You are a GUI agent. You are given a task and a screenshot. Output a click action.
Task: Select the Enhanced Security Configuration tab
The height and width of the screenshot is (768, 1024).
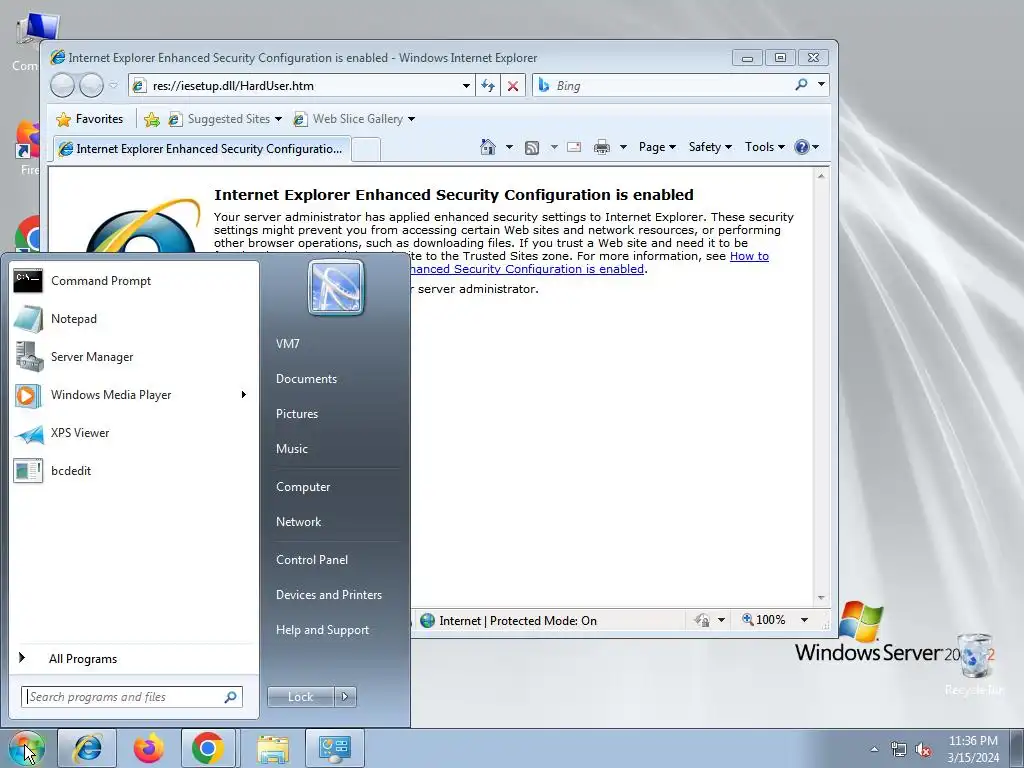pyautogui.click(x=202, y=149)
